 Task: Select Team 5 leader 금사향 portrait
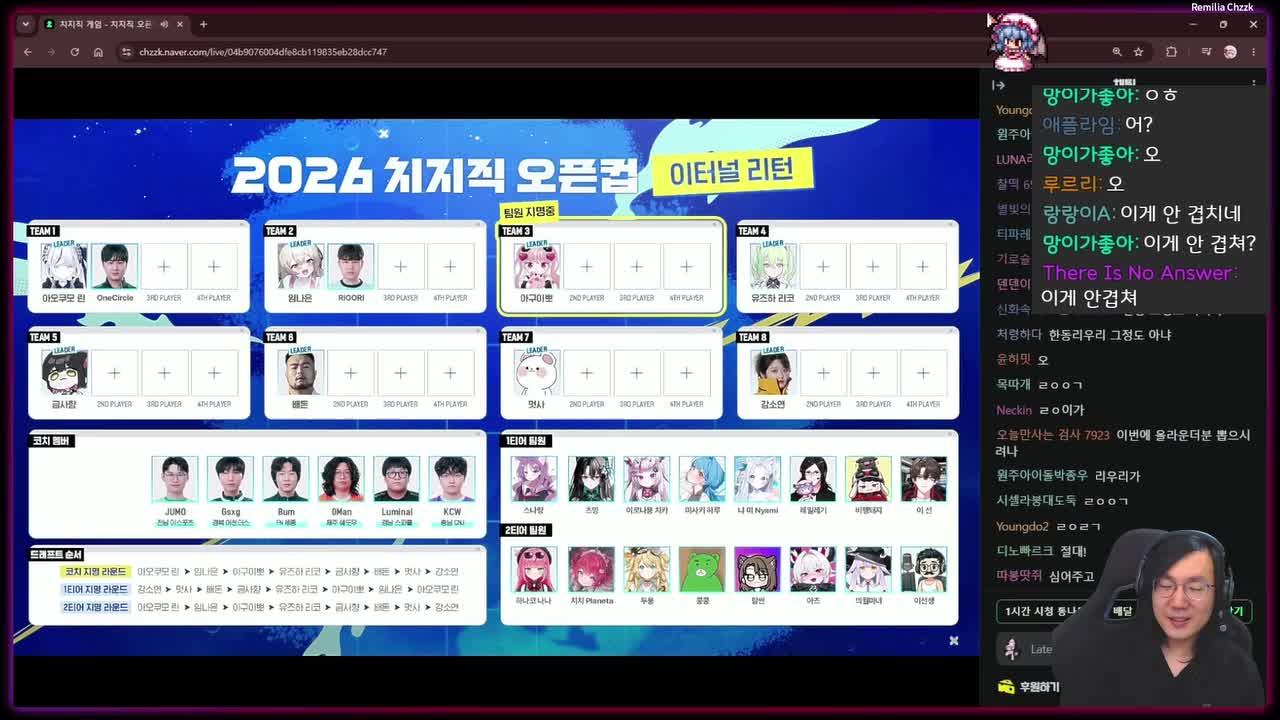64,372
